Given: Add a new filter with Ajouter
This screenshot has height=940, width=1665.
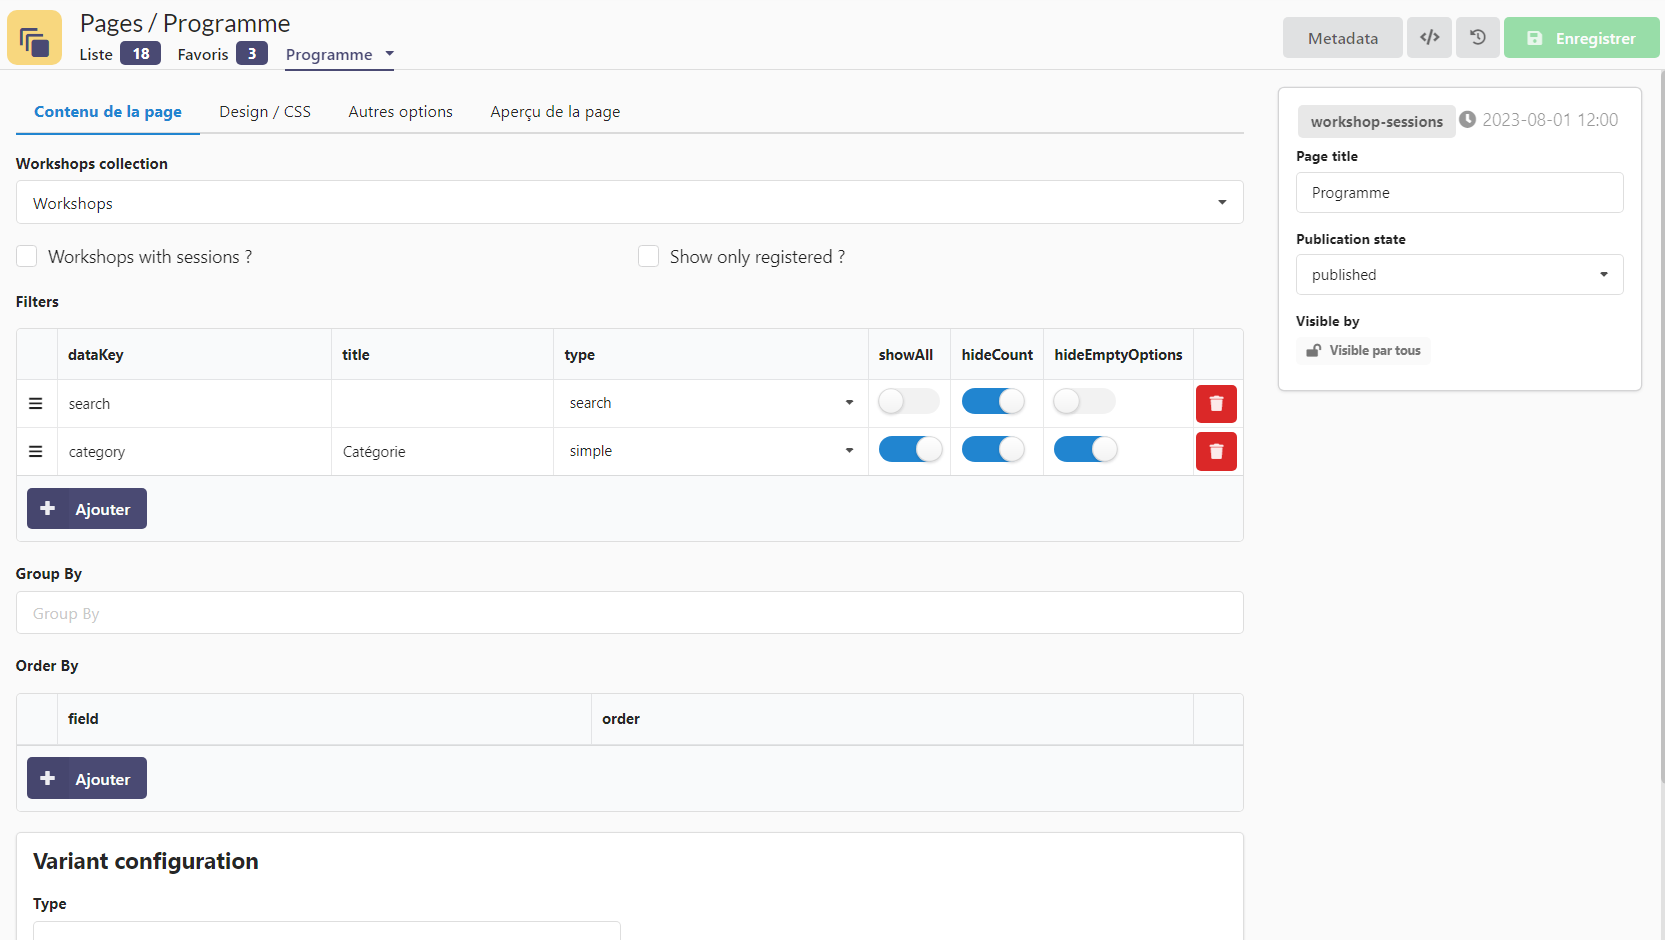Looking at the screenshot, I should click(x=87, y=509).
